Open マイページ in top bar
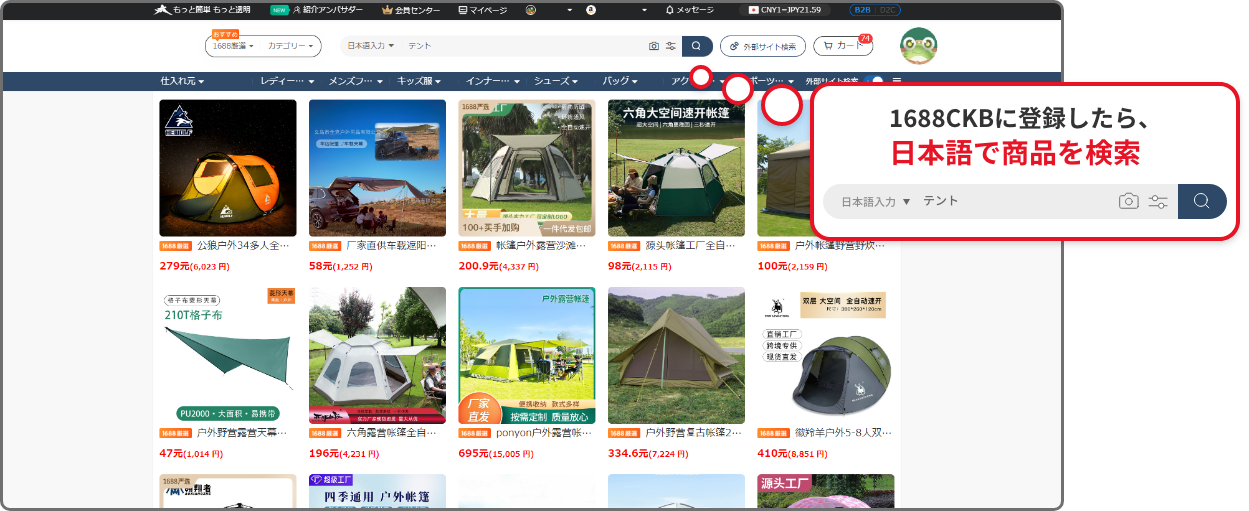This screenshot has height=511, width=1249. (x=482, y=10)
